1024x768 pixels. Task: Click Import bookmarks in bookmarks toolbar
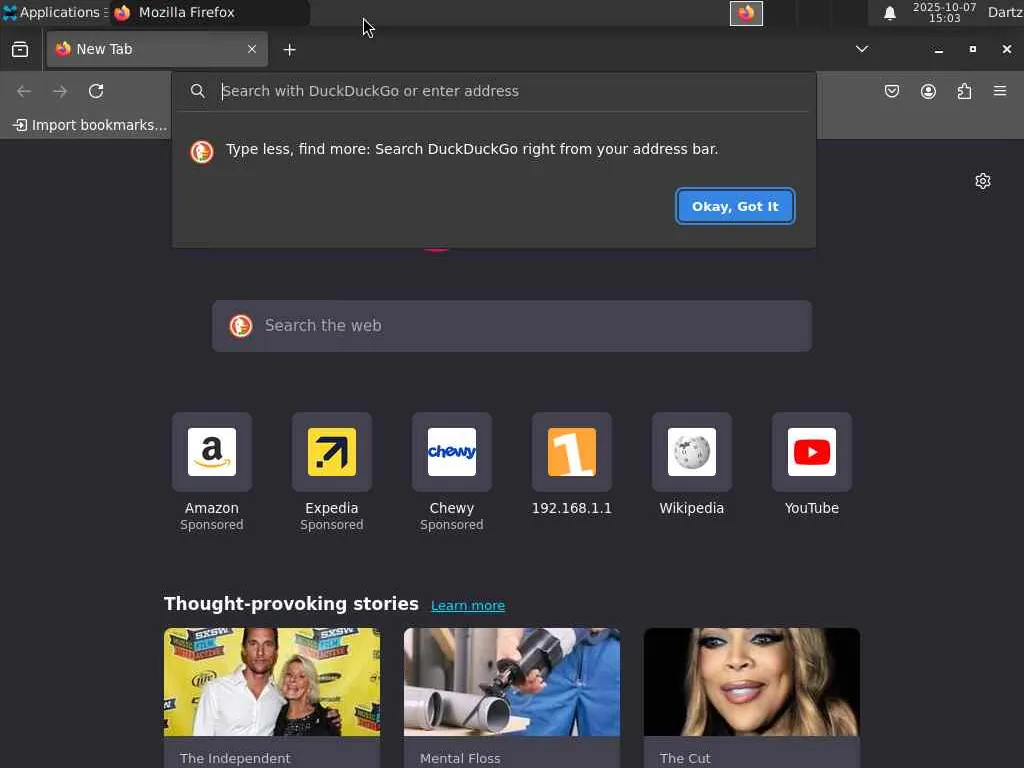click(x=90, y=125)
